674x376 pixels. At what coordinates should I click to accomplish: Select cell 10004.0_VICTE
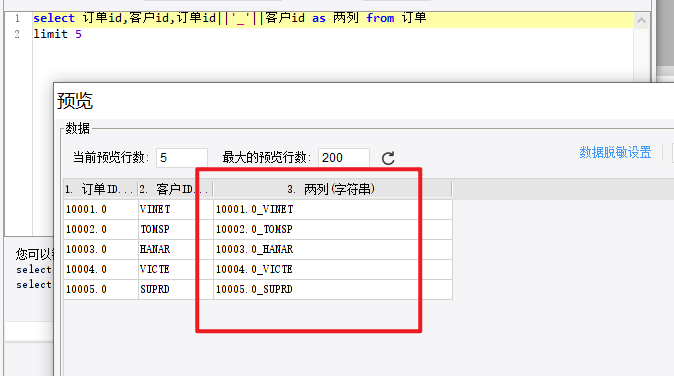click(333, 269)
